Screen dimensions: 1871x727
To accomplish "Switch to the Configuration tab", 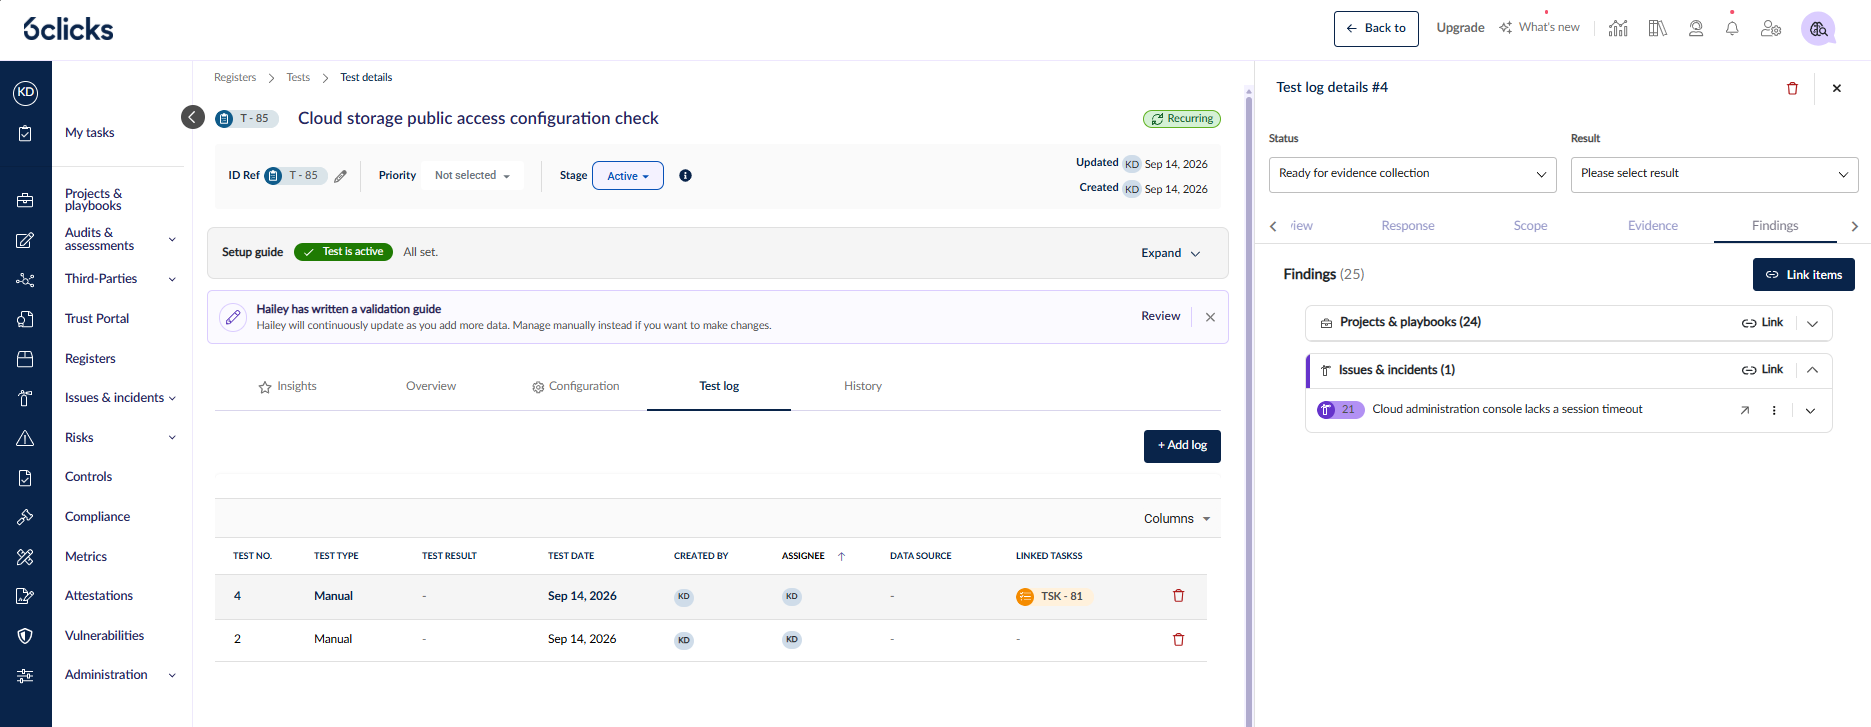I will 575,387.
